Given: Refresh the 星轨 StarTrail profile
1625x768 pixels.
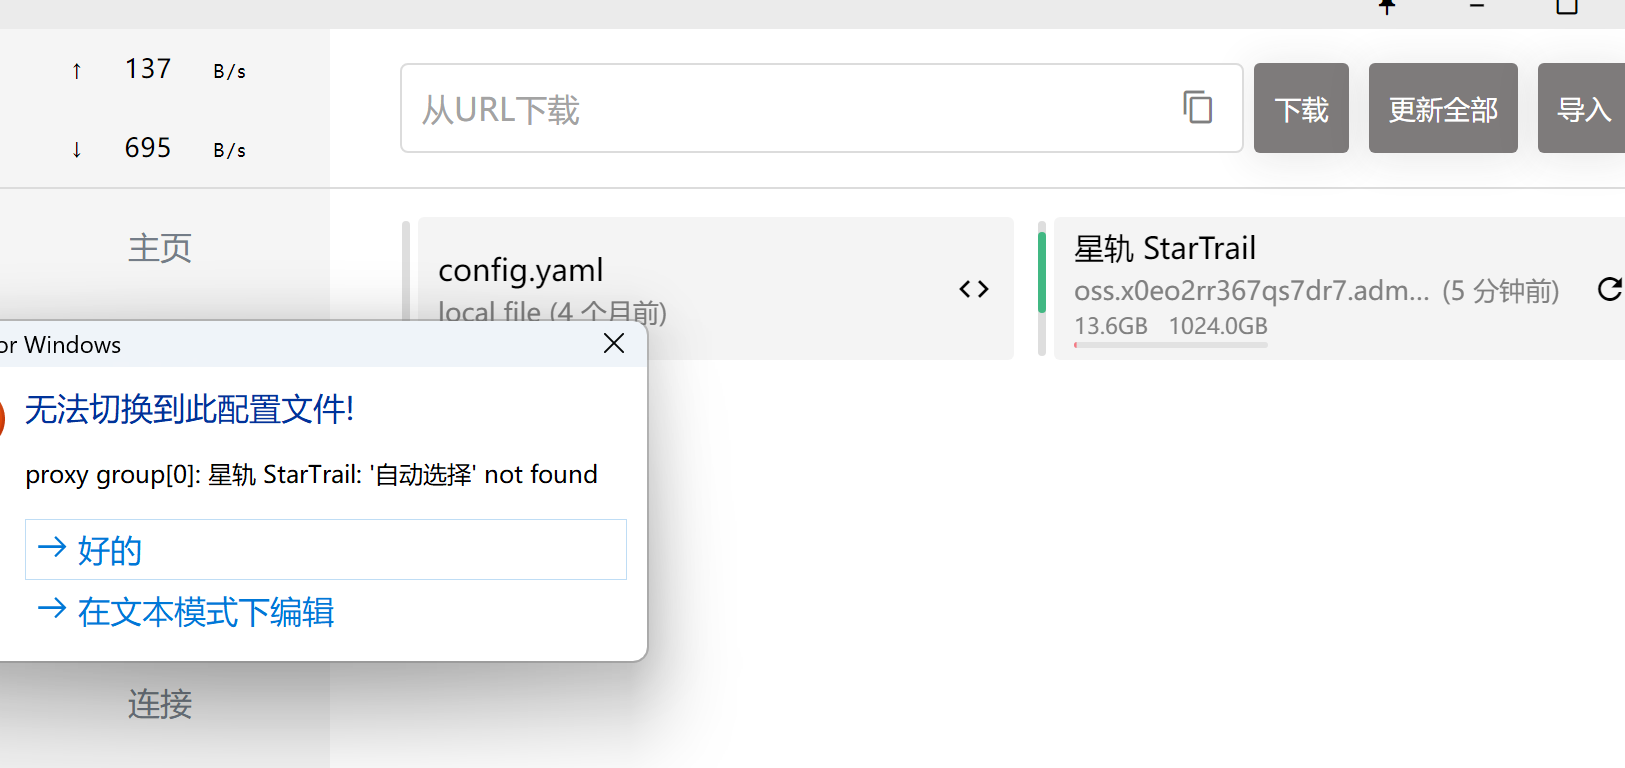Looking at the screenshot, I should (1609, 290).
